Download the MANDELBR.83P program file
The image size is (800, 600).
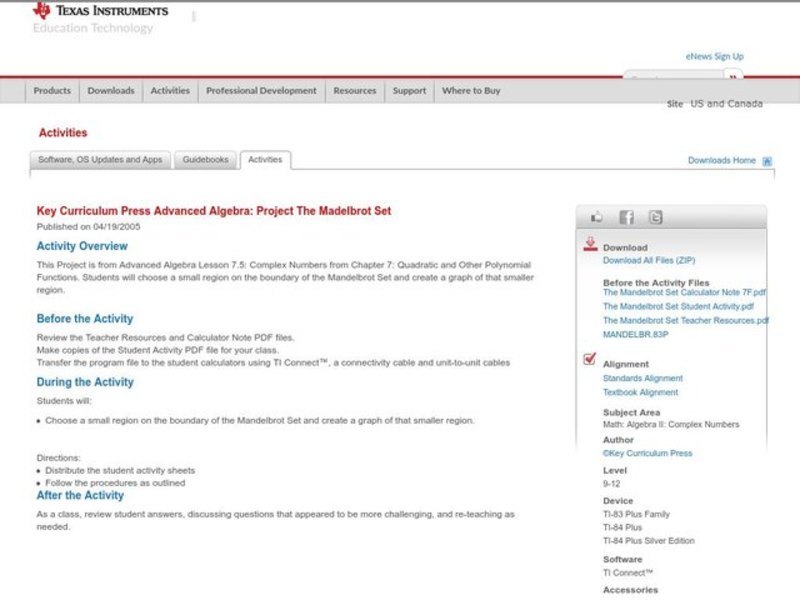click(x=636, y=335)
